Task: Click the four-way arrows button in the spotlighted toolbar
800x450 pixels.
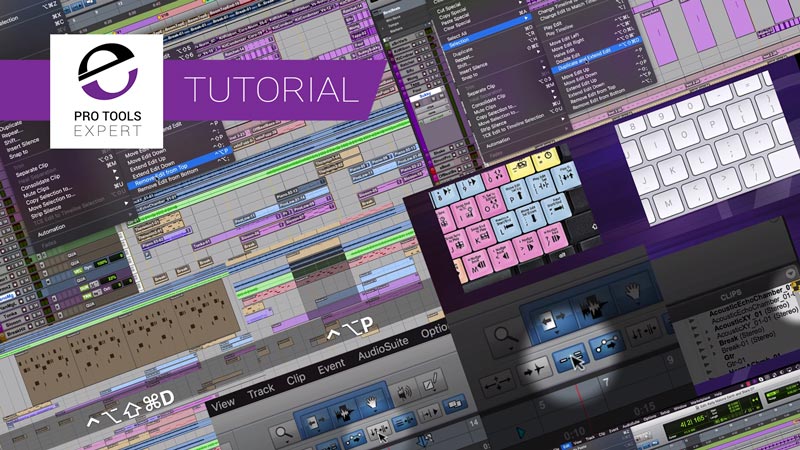Action: coord(496,383)
